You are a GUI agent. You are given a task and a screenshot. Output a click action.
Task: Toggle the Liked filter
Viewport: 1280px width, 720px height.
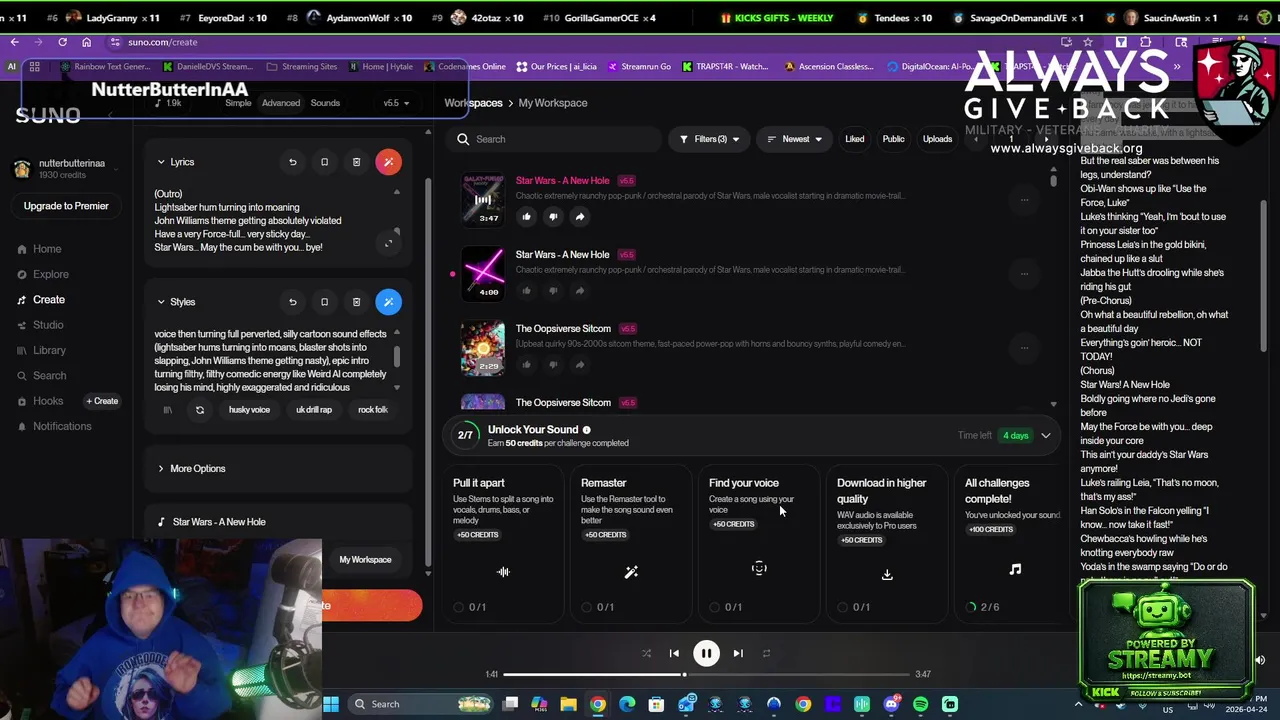pos(854,139)
